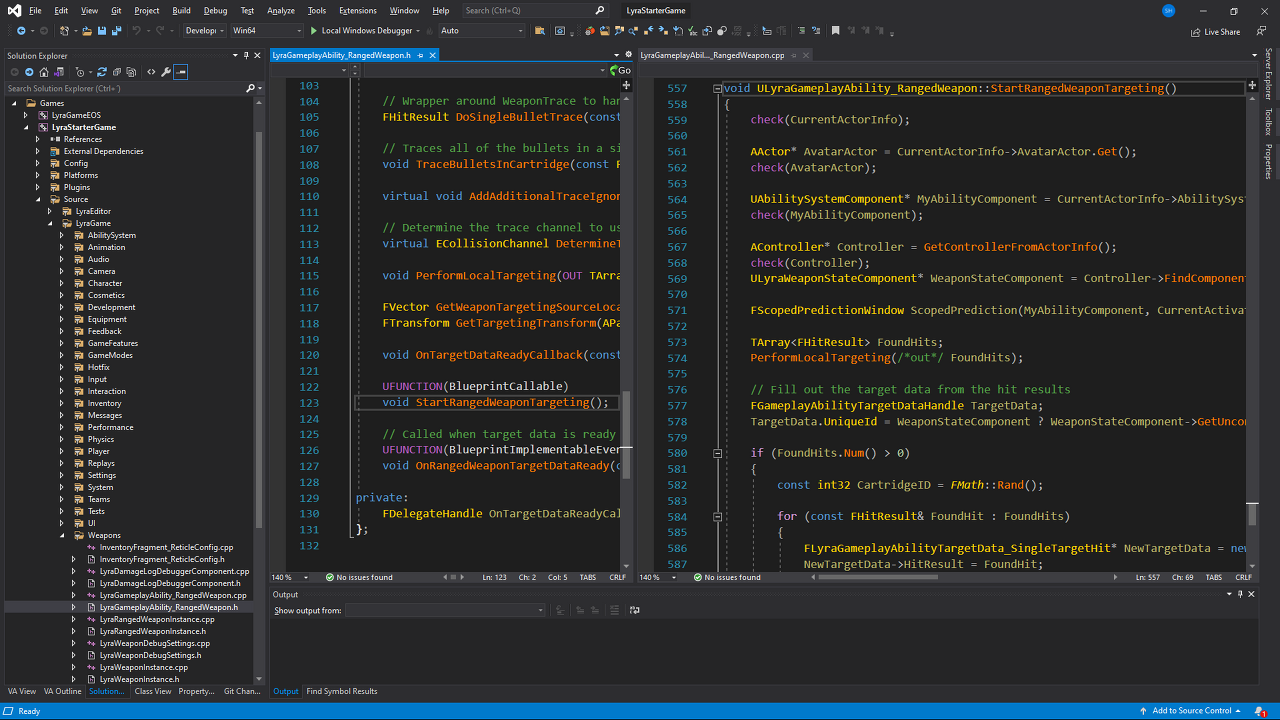The height and width of the screenshot is (720, 1280).
Task: Click the Open File toolbar icon
Action: point(86,31)
